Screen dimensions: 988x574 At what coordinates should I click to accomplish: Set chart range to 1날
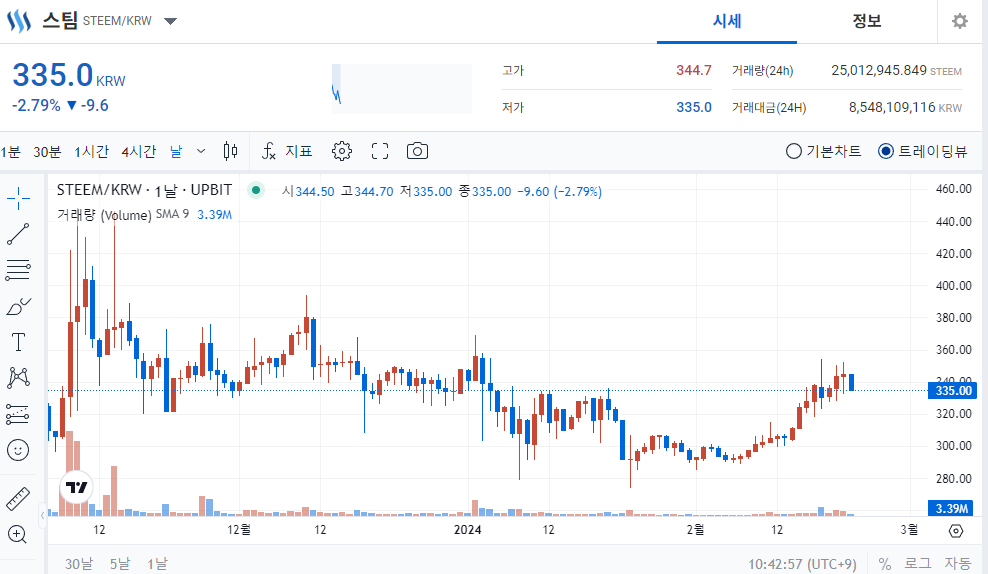click(158, 564)
